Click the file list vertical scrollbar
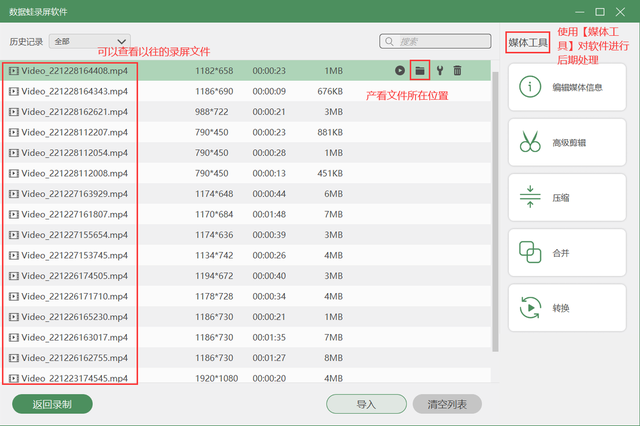The height and width of the screenshot is (426, 640). click(495, 211)
